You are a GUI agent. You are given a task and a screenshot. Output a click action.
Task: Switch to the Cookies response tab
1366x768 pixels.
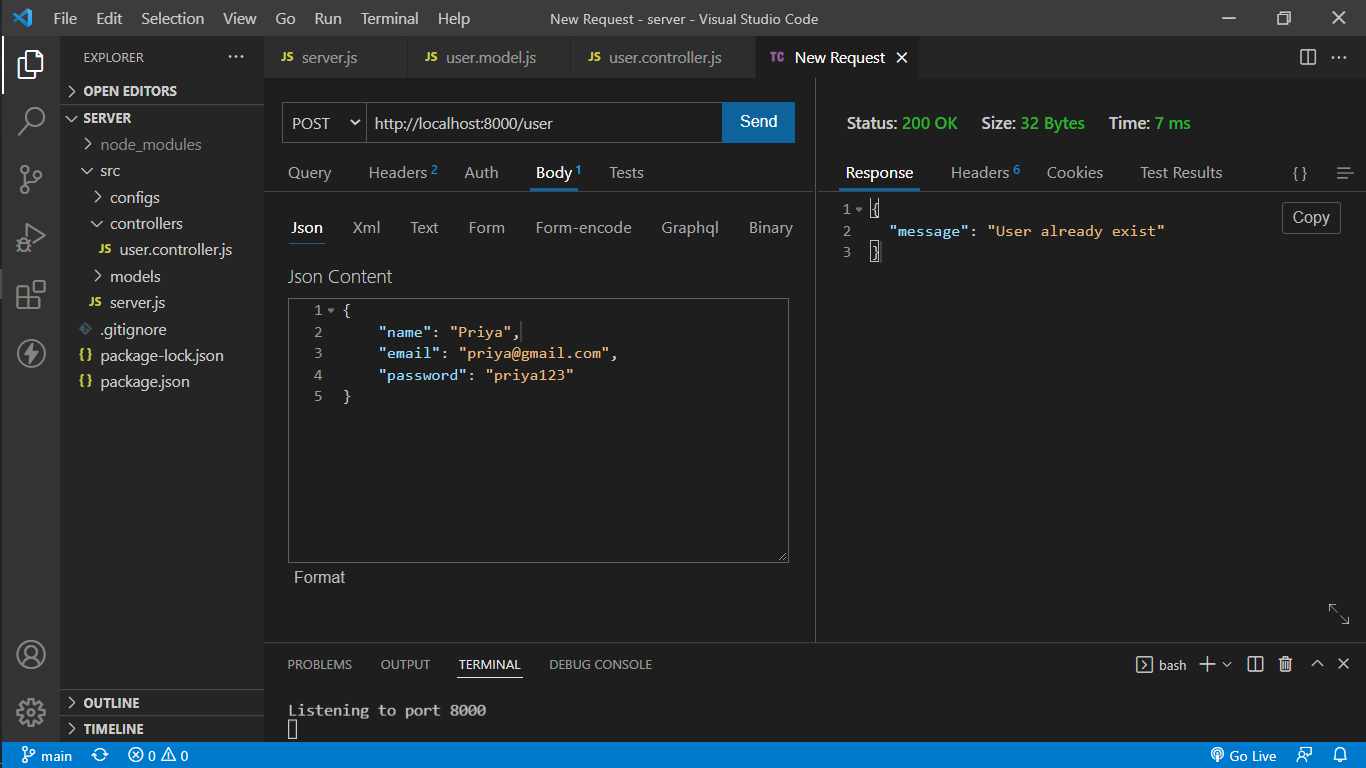(1074, 172)
